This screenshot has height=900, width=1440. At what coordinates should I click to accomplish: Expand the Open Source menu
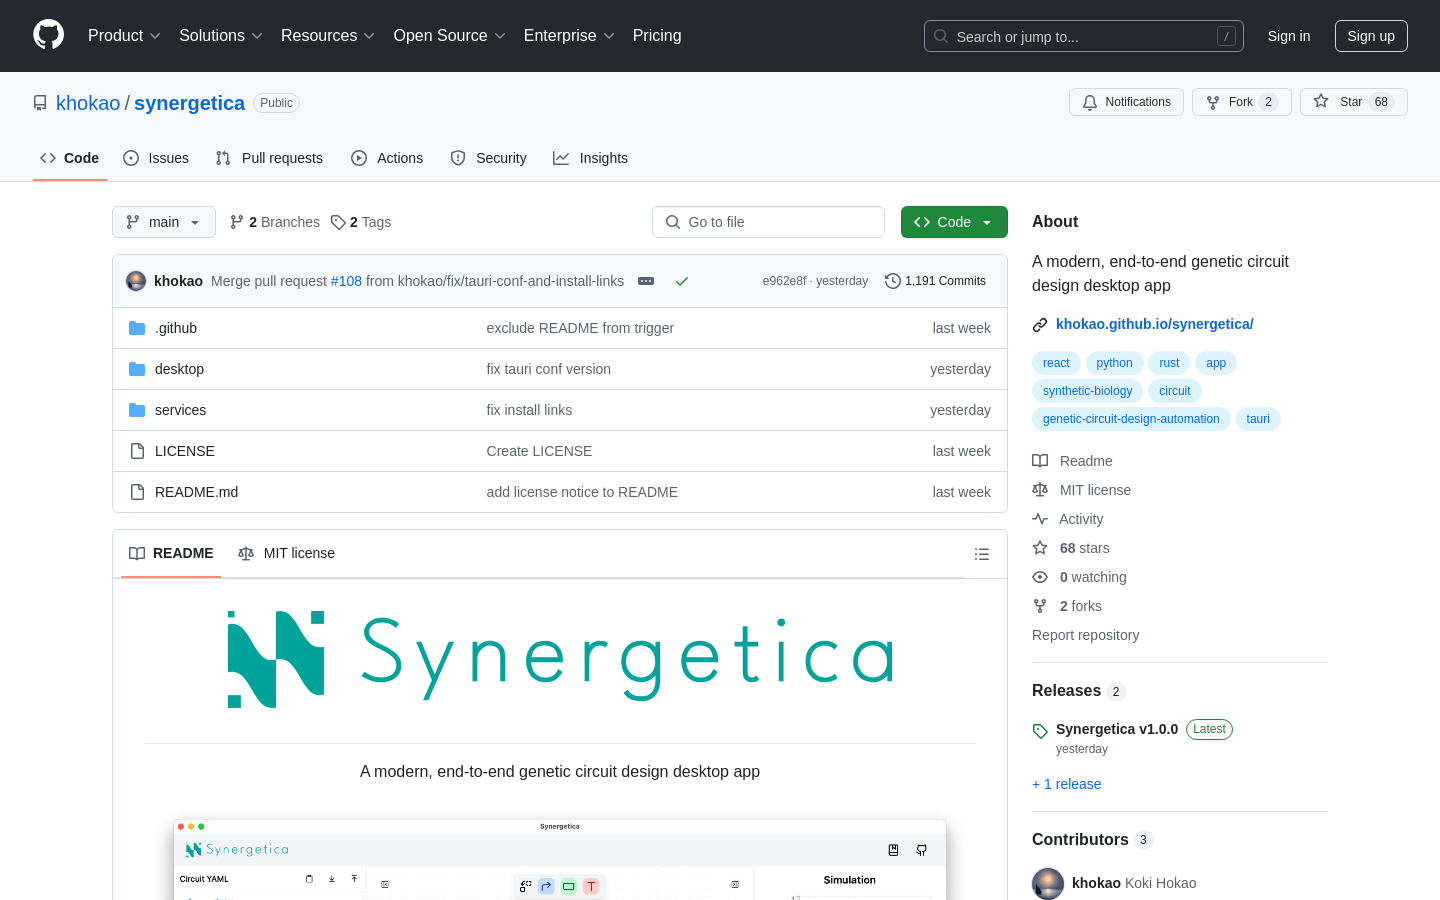pos(450,35)
